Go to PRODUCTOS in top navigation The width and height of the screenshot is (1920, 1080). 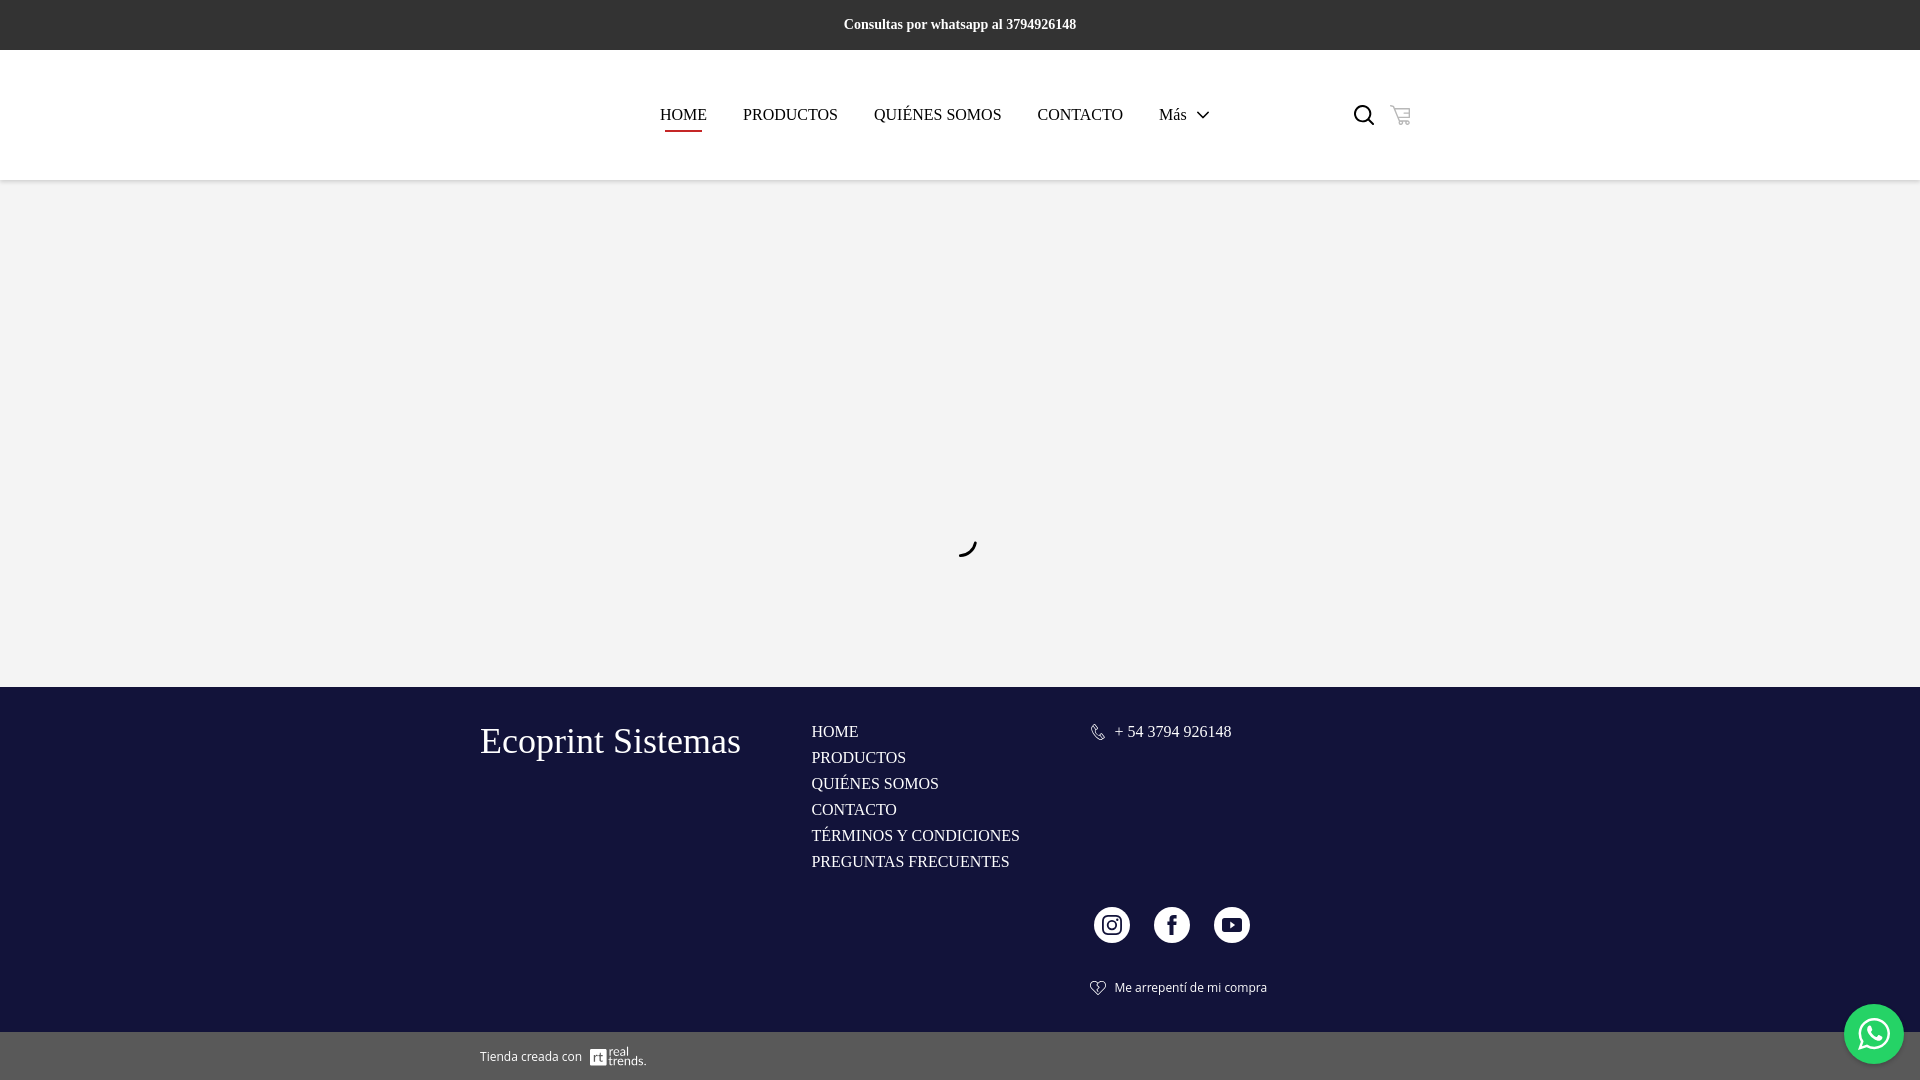tap(790, 115)
